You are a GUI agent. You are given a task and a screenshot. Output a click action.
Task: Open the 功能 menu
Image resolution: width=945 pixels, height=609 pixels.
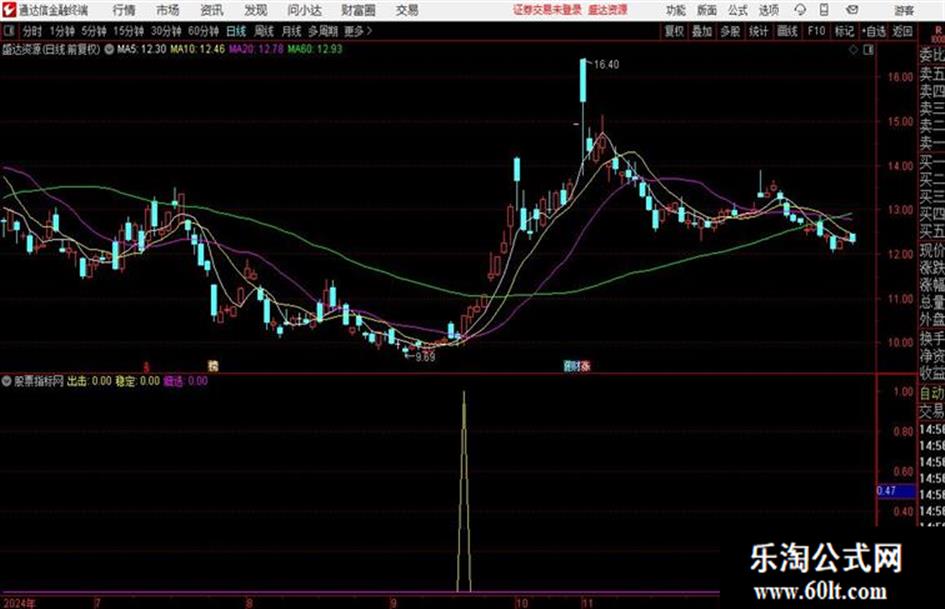click(676, 10)
